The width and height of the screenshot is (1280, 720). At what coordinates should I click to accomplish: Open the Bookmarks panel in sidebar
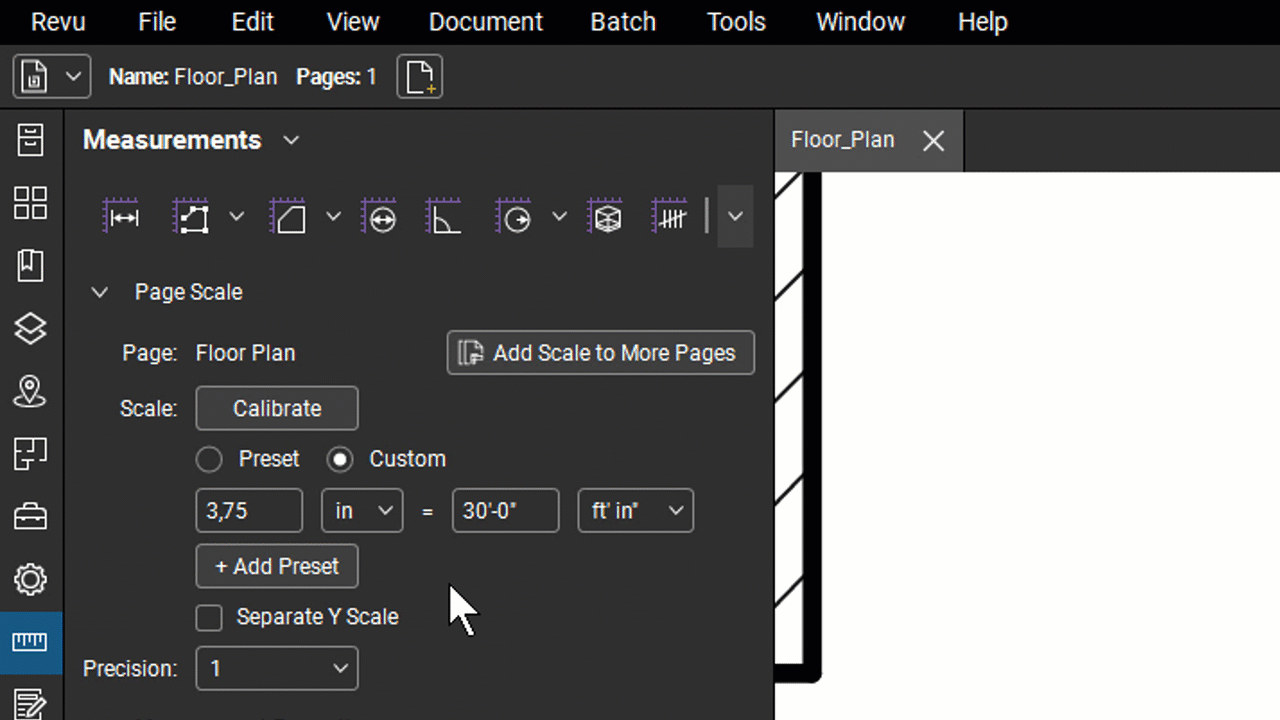pyautogui.click(x=30, y=266)
